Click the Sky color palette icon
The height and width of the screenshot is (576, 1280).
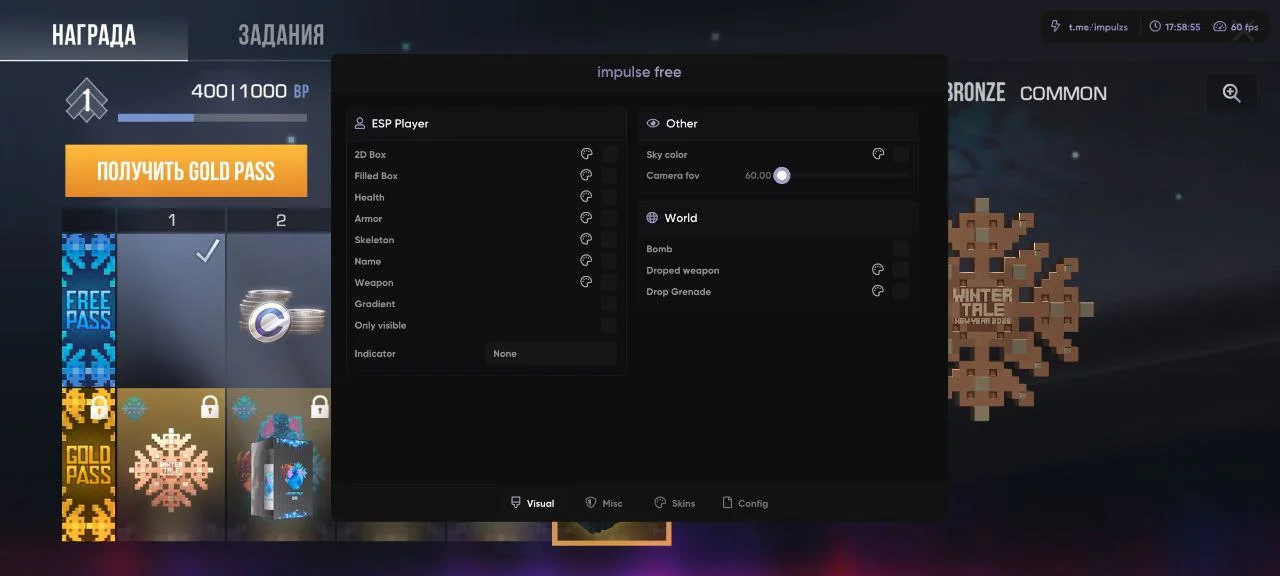(878, 154)
